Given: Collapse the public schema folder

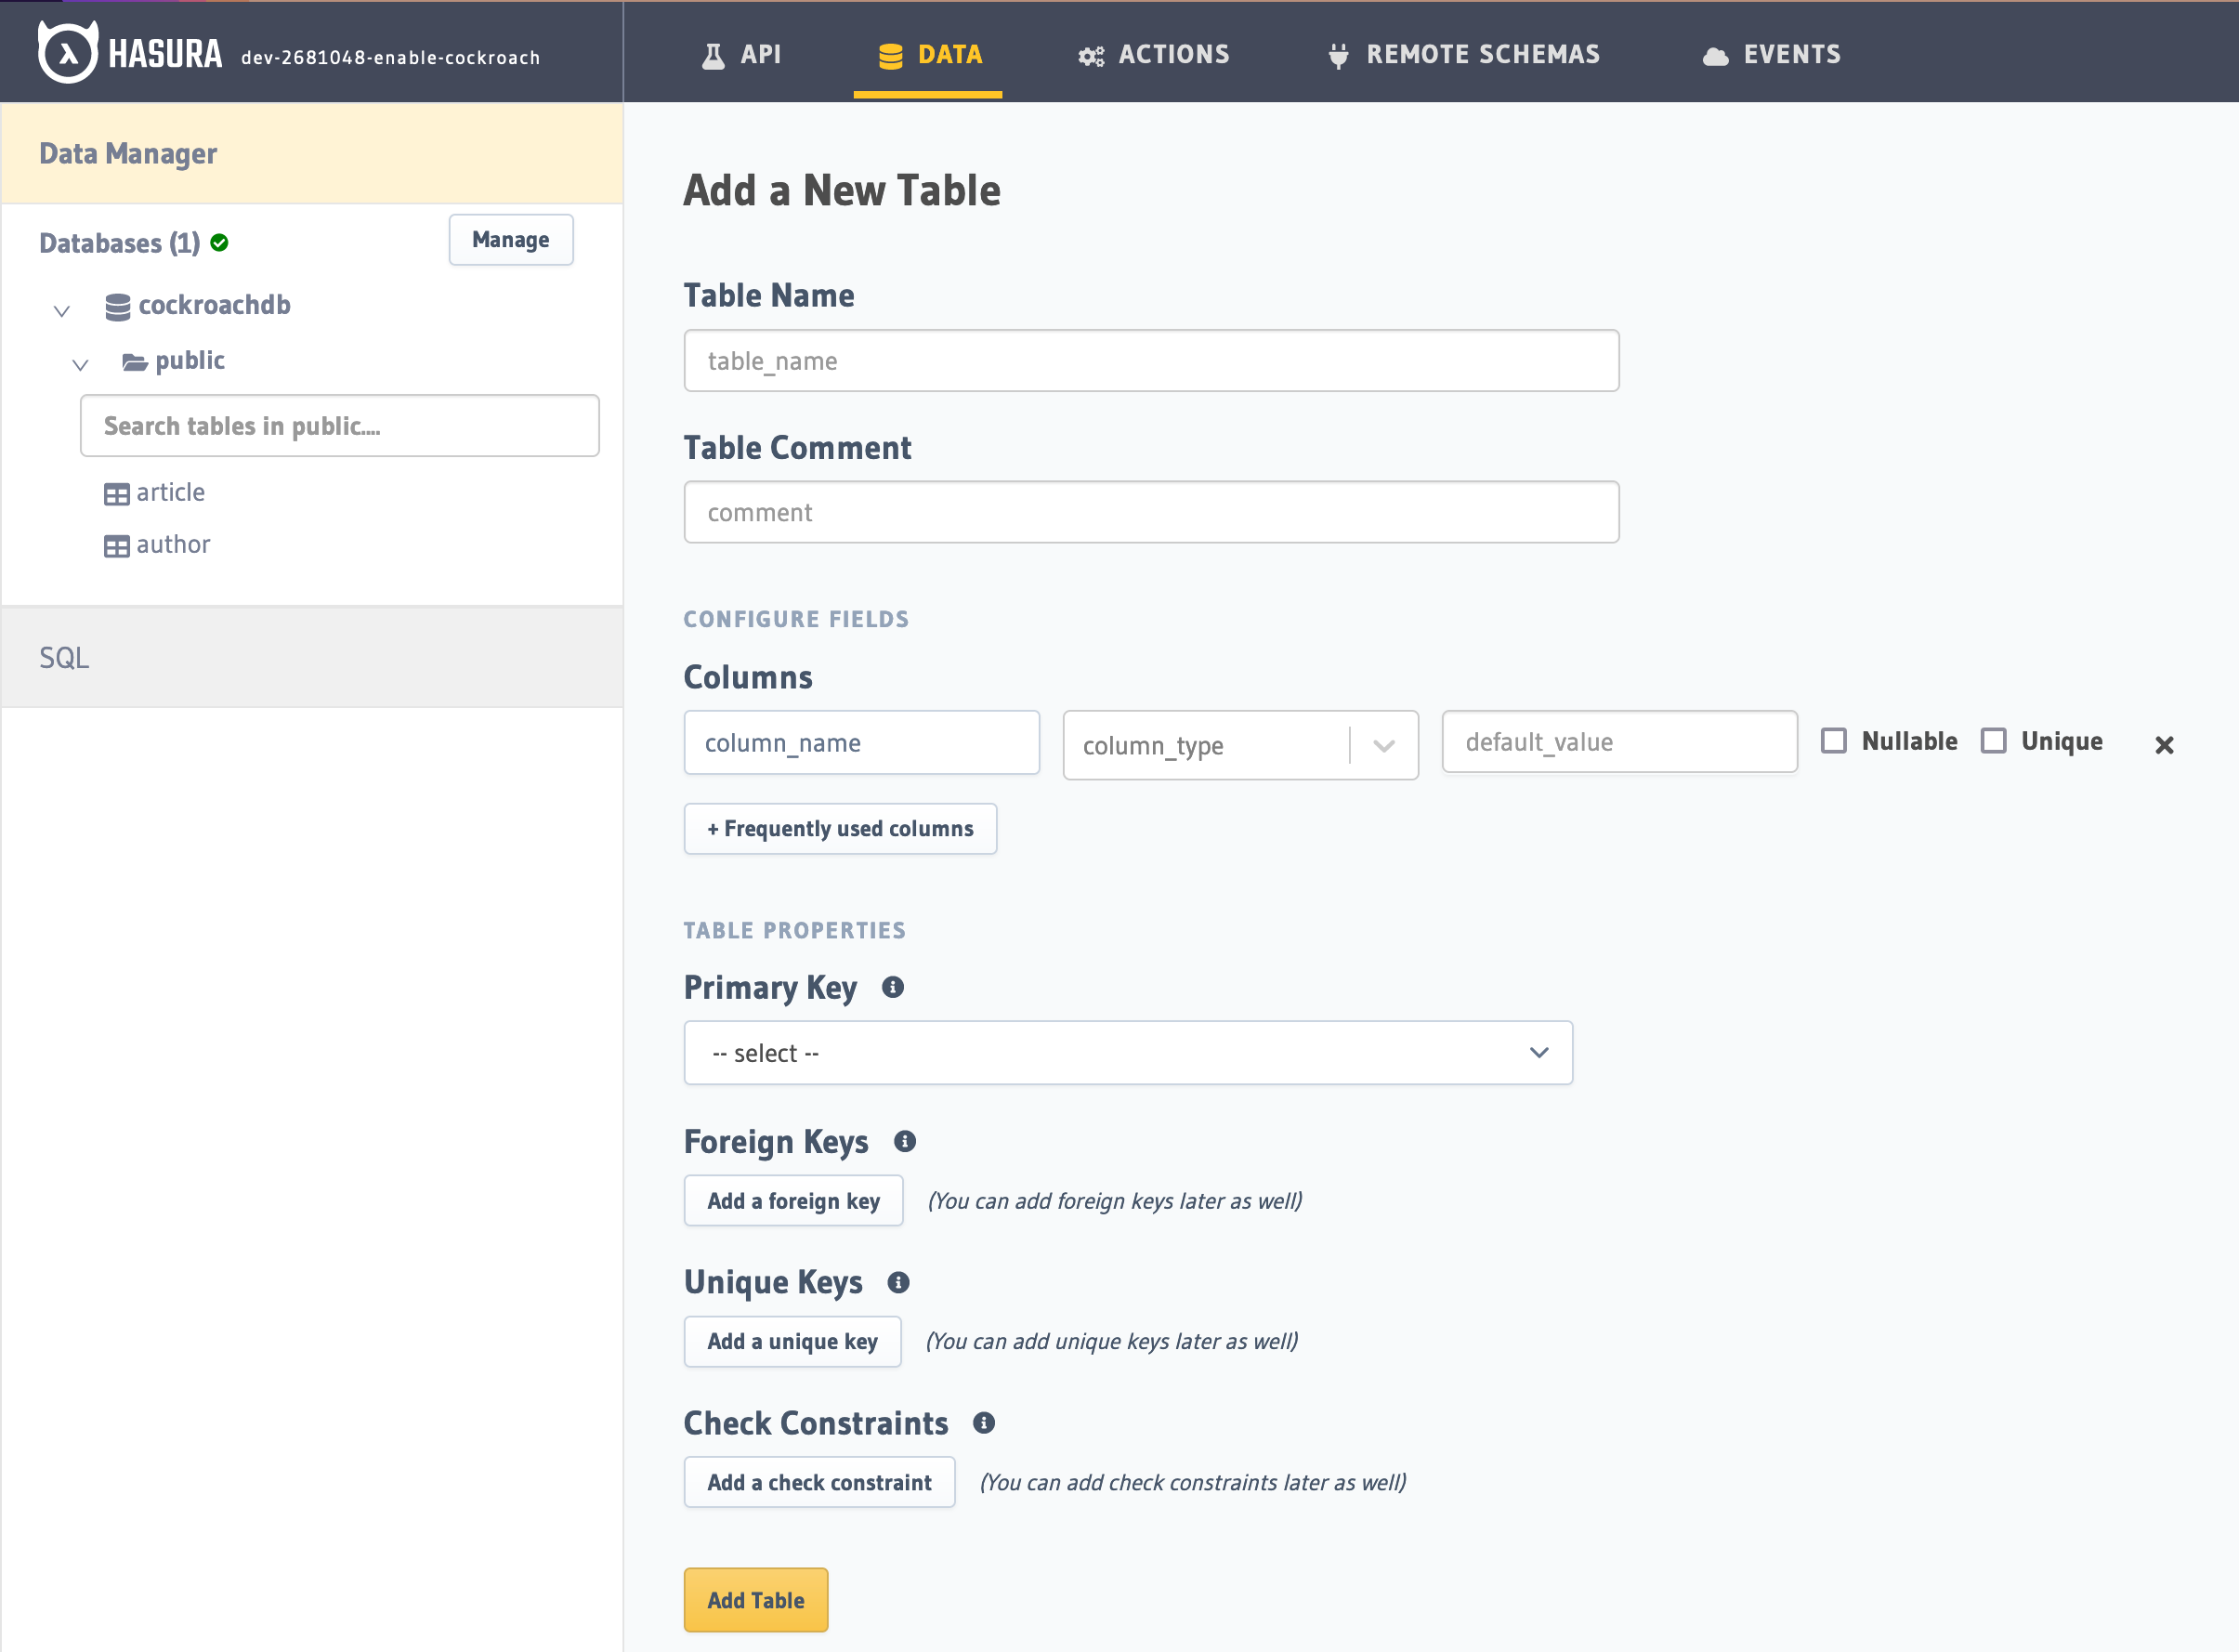Looking at the screenshot, I should pyautogui.click(x=80, y=364).
